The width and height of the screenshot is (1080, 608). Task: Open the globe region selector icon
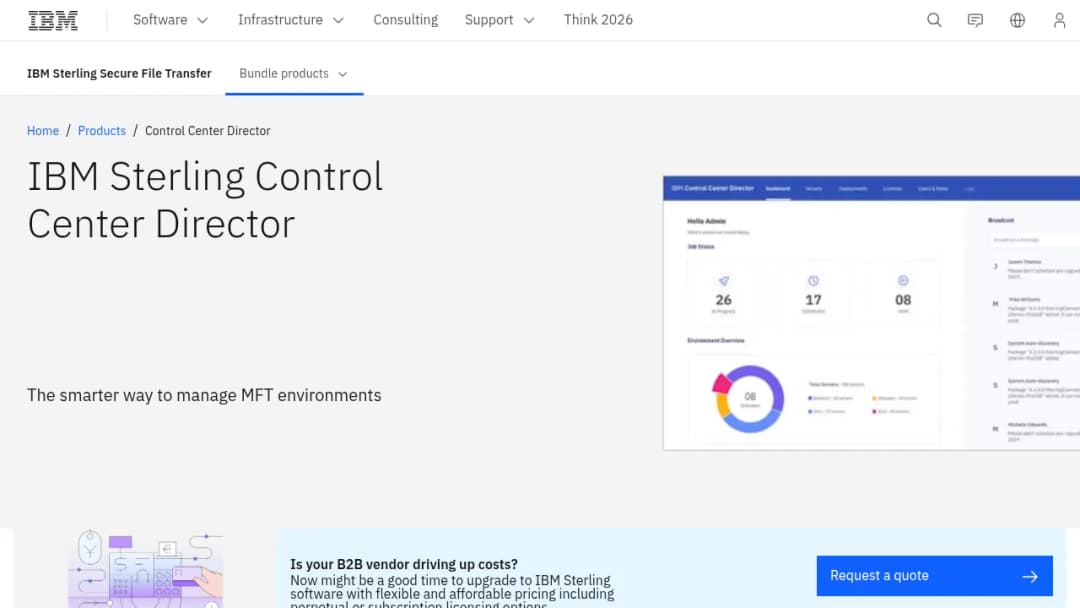1017,20
